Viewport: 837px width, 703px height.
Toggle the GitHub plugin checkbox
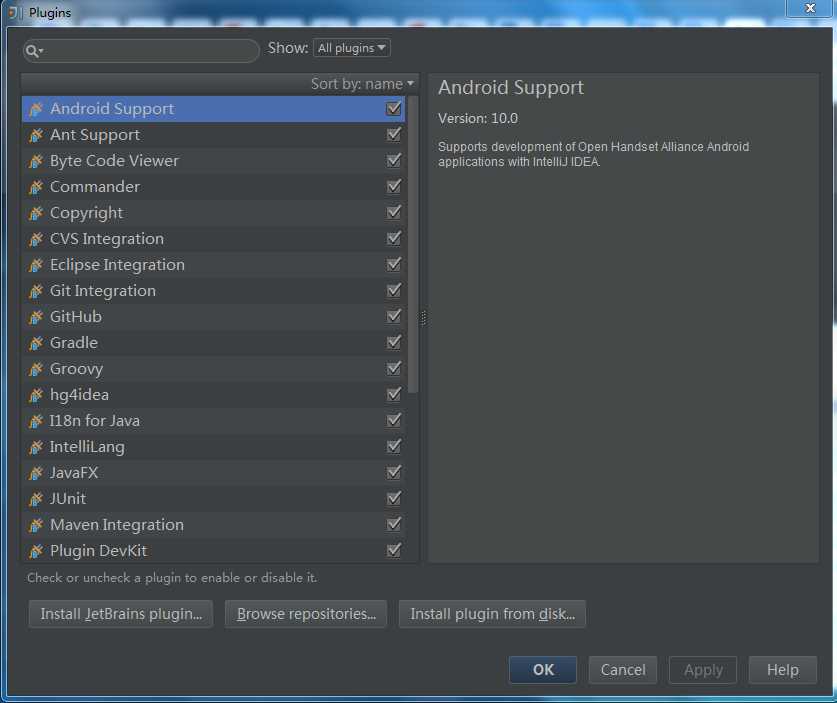[x=394, y=316]
